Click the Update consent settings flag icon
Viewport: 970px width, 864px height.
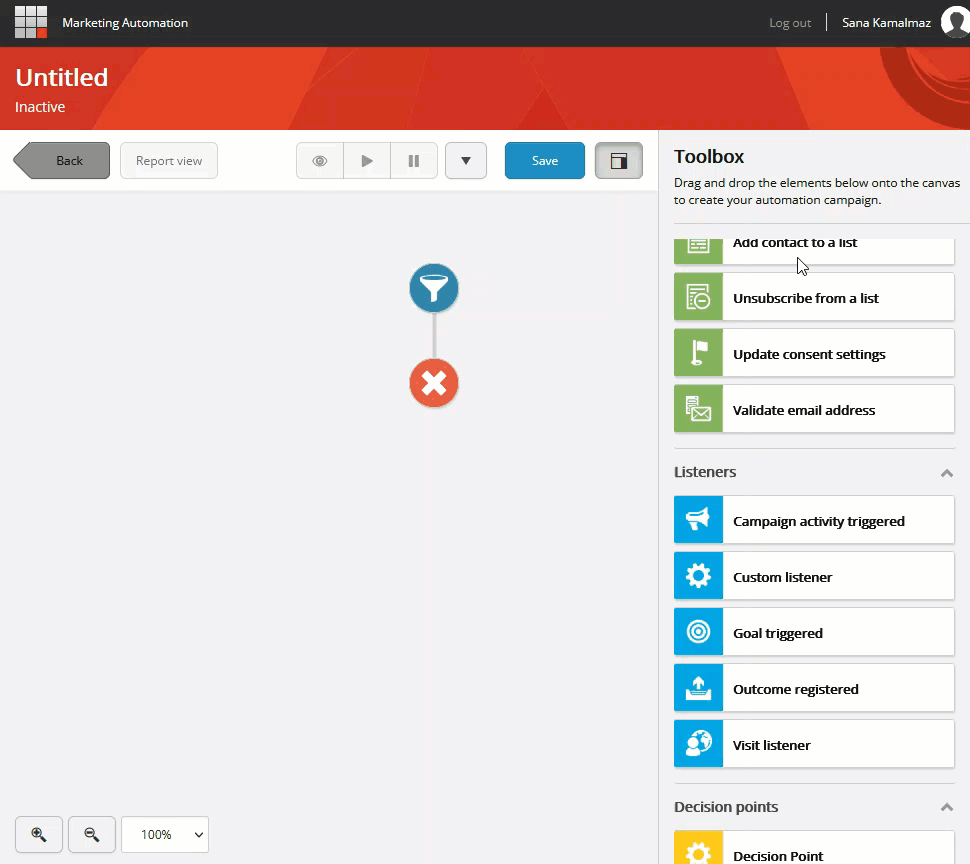coord(698,353)
